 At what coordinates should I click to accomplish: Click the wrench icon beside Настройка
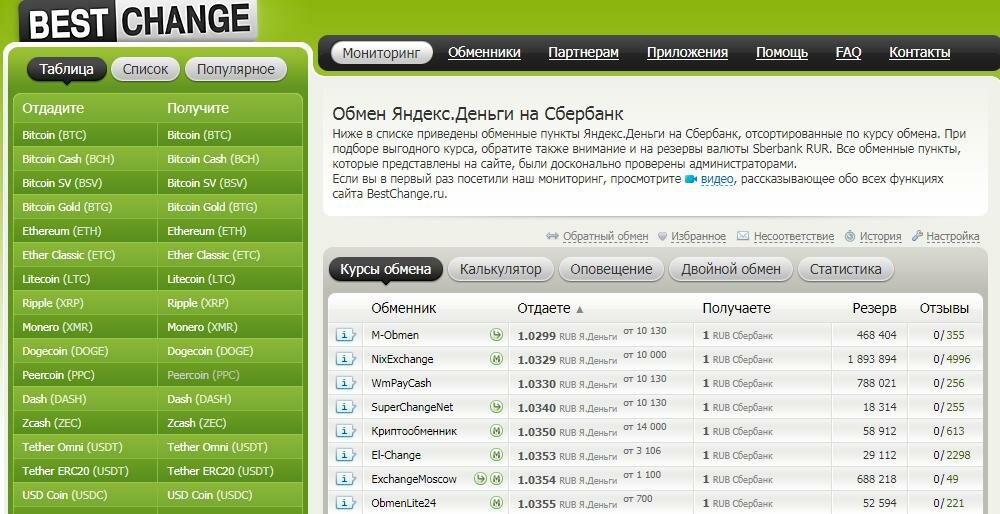[x=917, y=235]
